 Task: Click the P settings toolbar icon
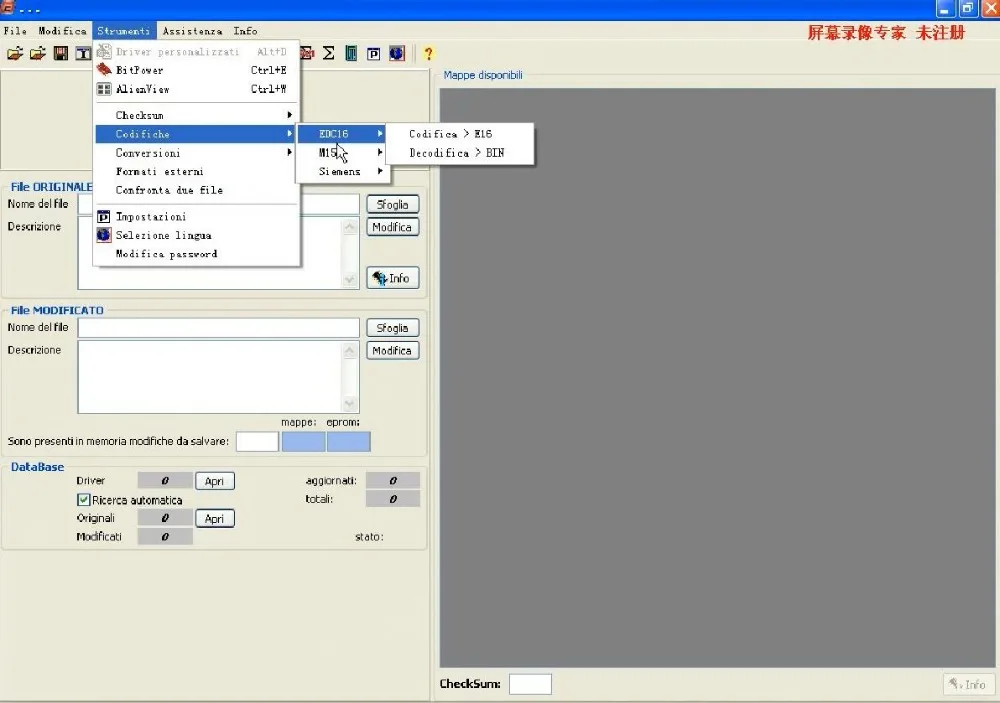coord(374,54)
